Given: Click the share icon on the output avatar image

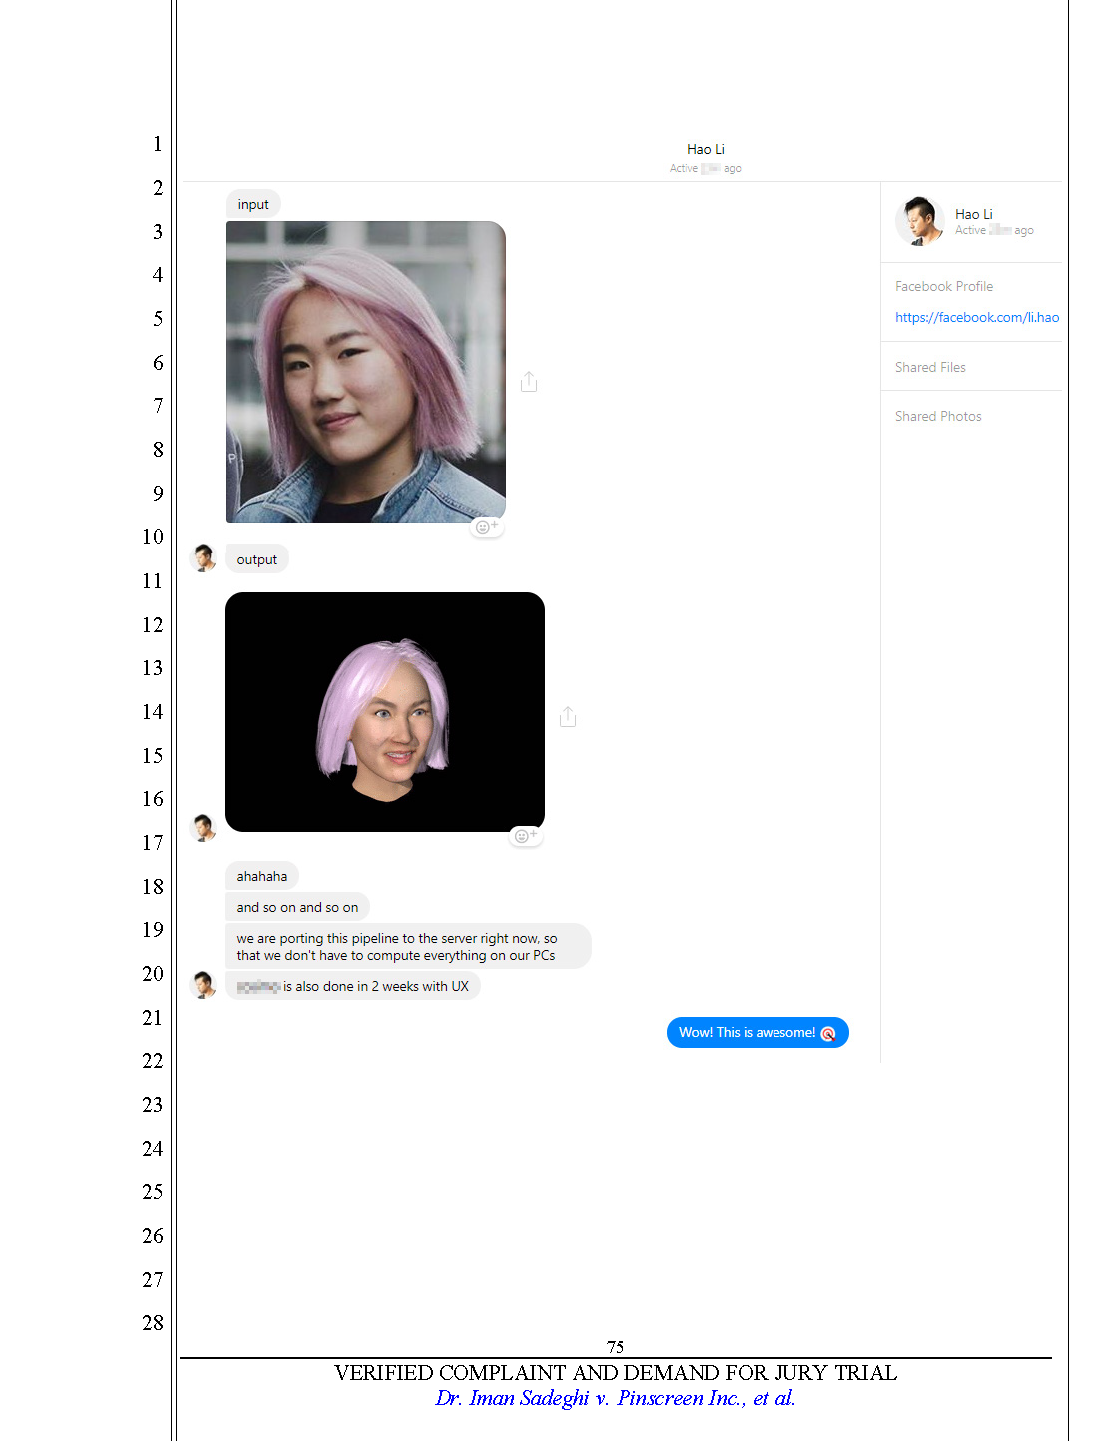Looking at the screenshot, I should tap(568, 716).
